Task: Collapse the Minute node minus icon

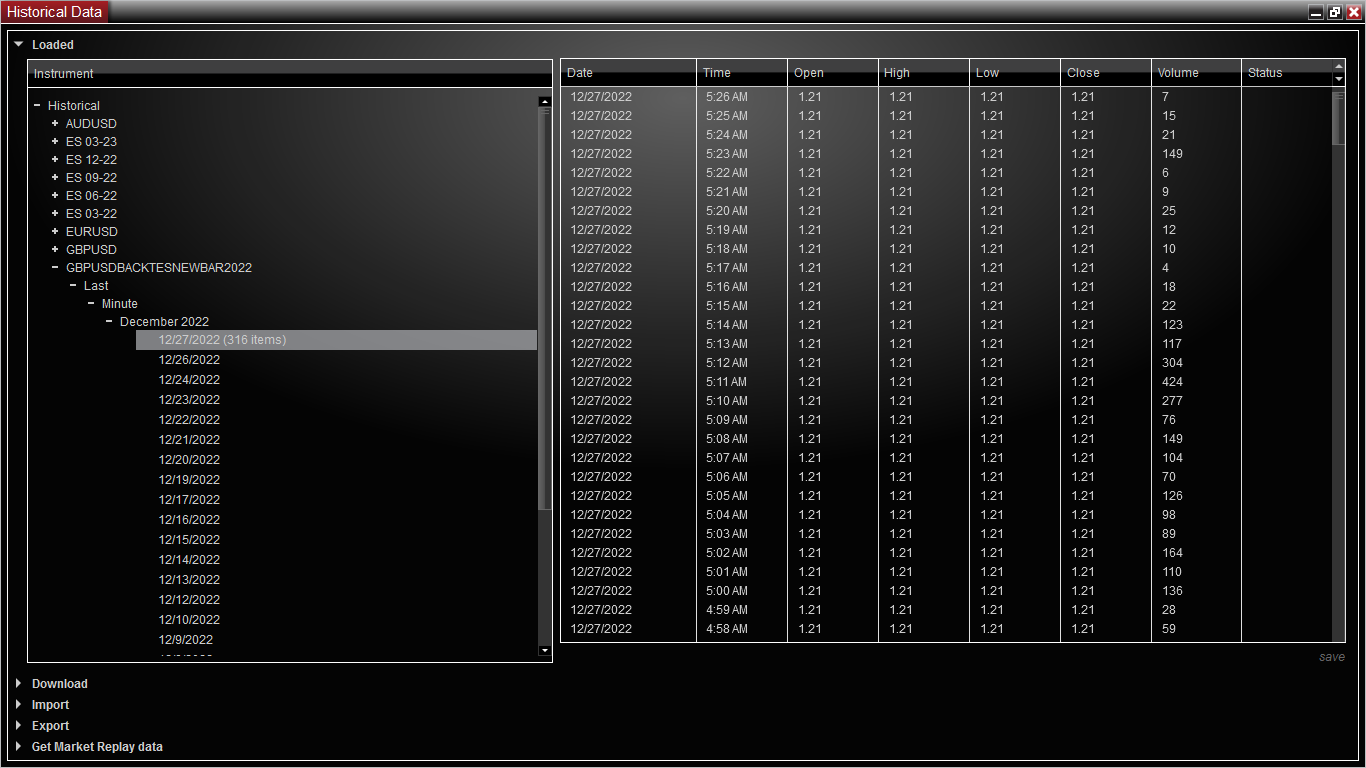Action: pos(92,303)
